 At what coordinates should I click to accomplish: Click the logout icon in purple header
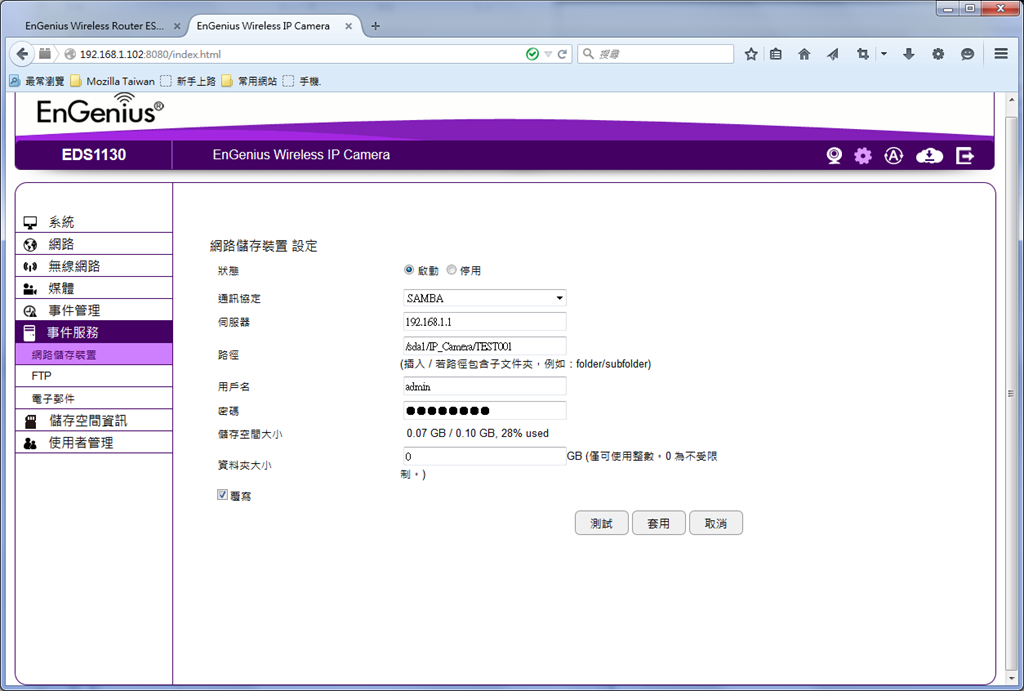(965, 155)
